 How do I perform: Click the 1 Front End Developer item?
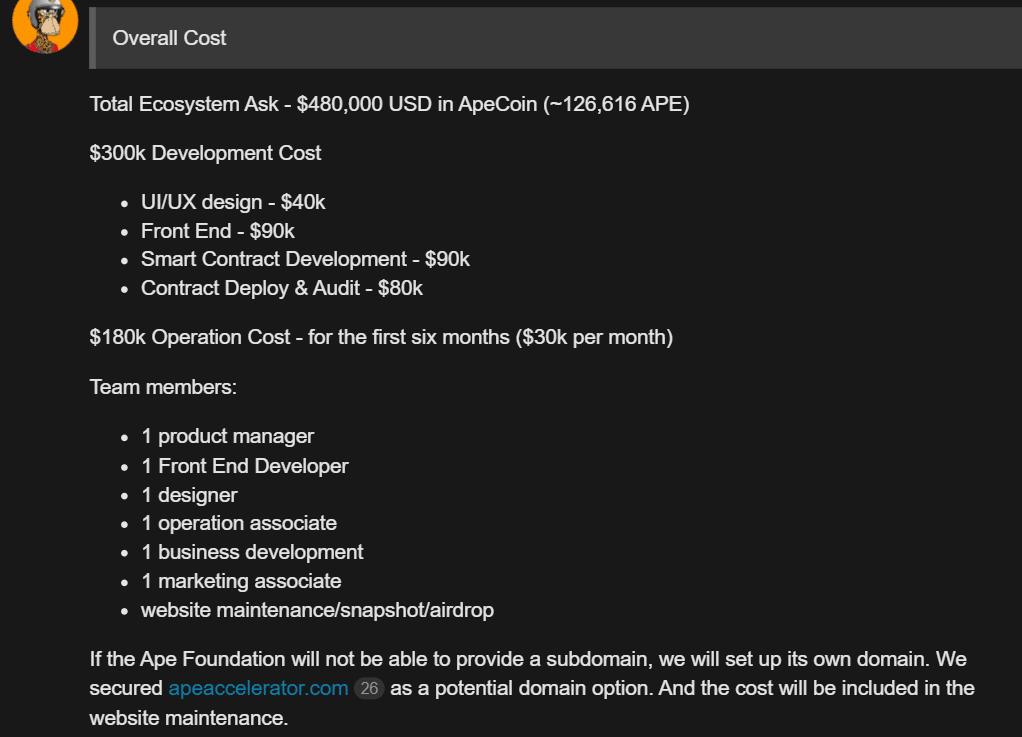click(x=244, y=466)
